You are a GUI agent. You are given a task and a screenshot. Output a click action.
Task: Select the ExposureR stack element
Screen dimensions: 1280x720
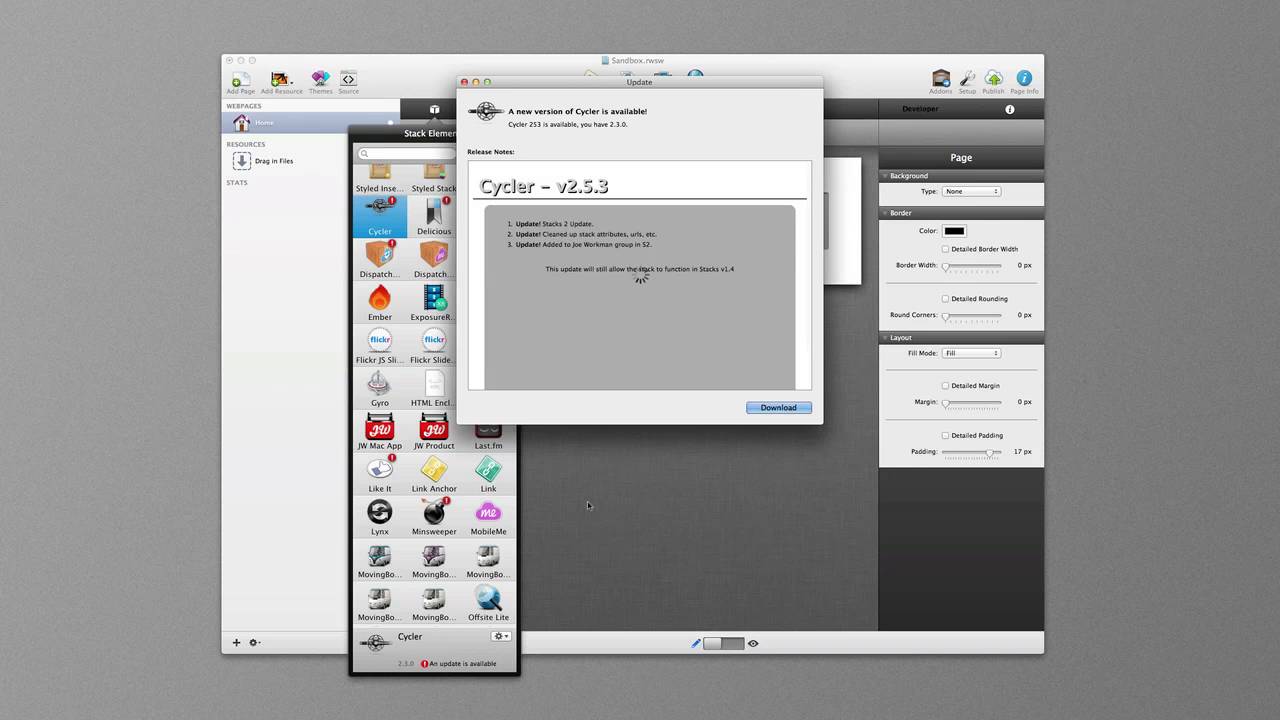434,302
